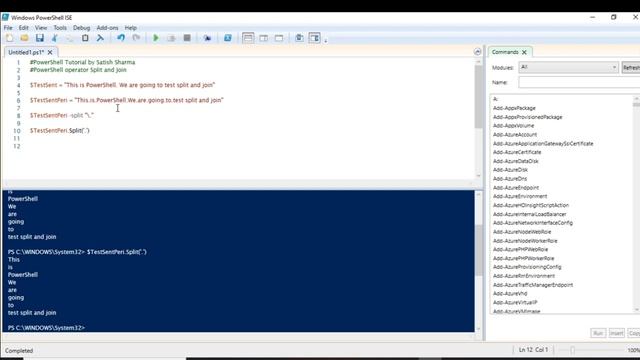Click the Run command button

(x=598, y=333)
